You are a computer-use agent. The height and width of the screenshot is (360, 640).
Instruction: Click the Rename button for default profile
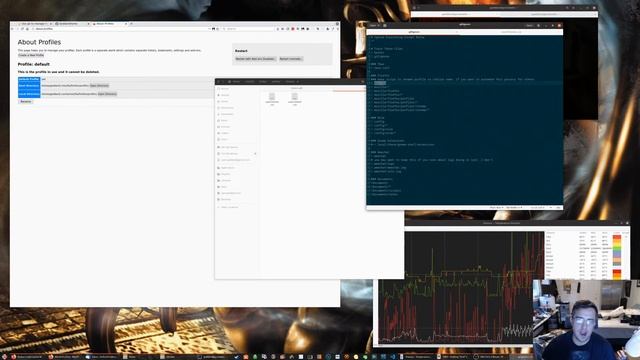[25, 102]
